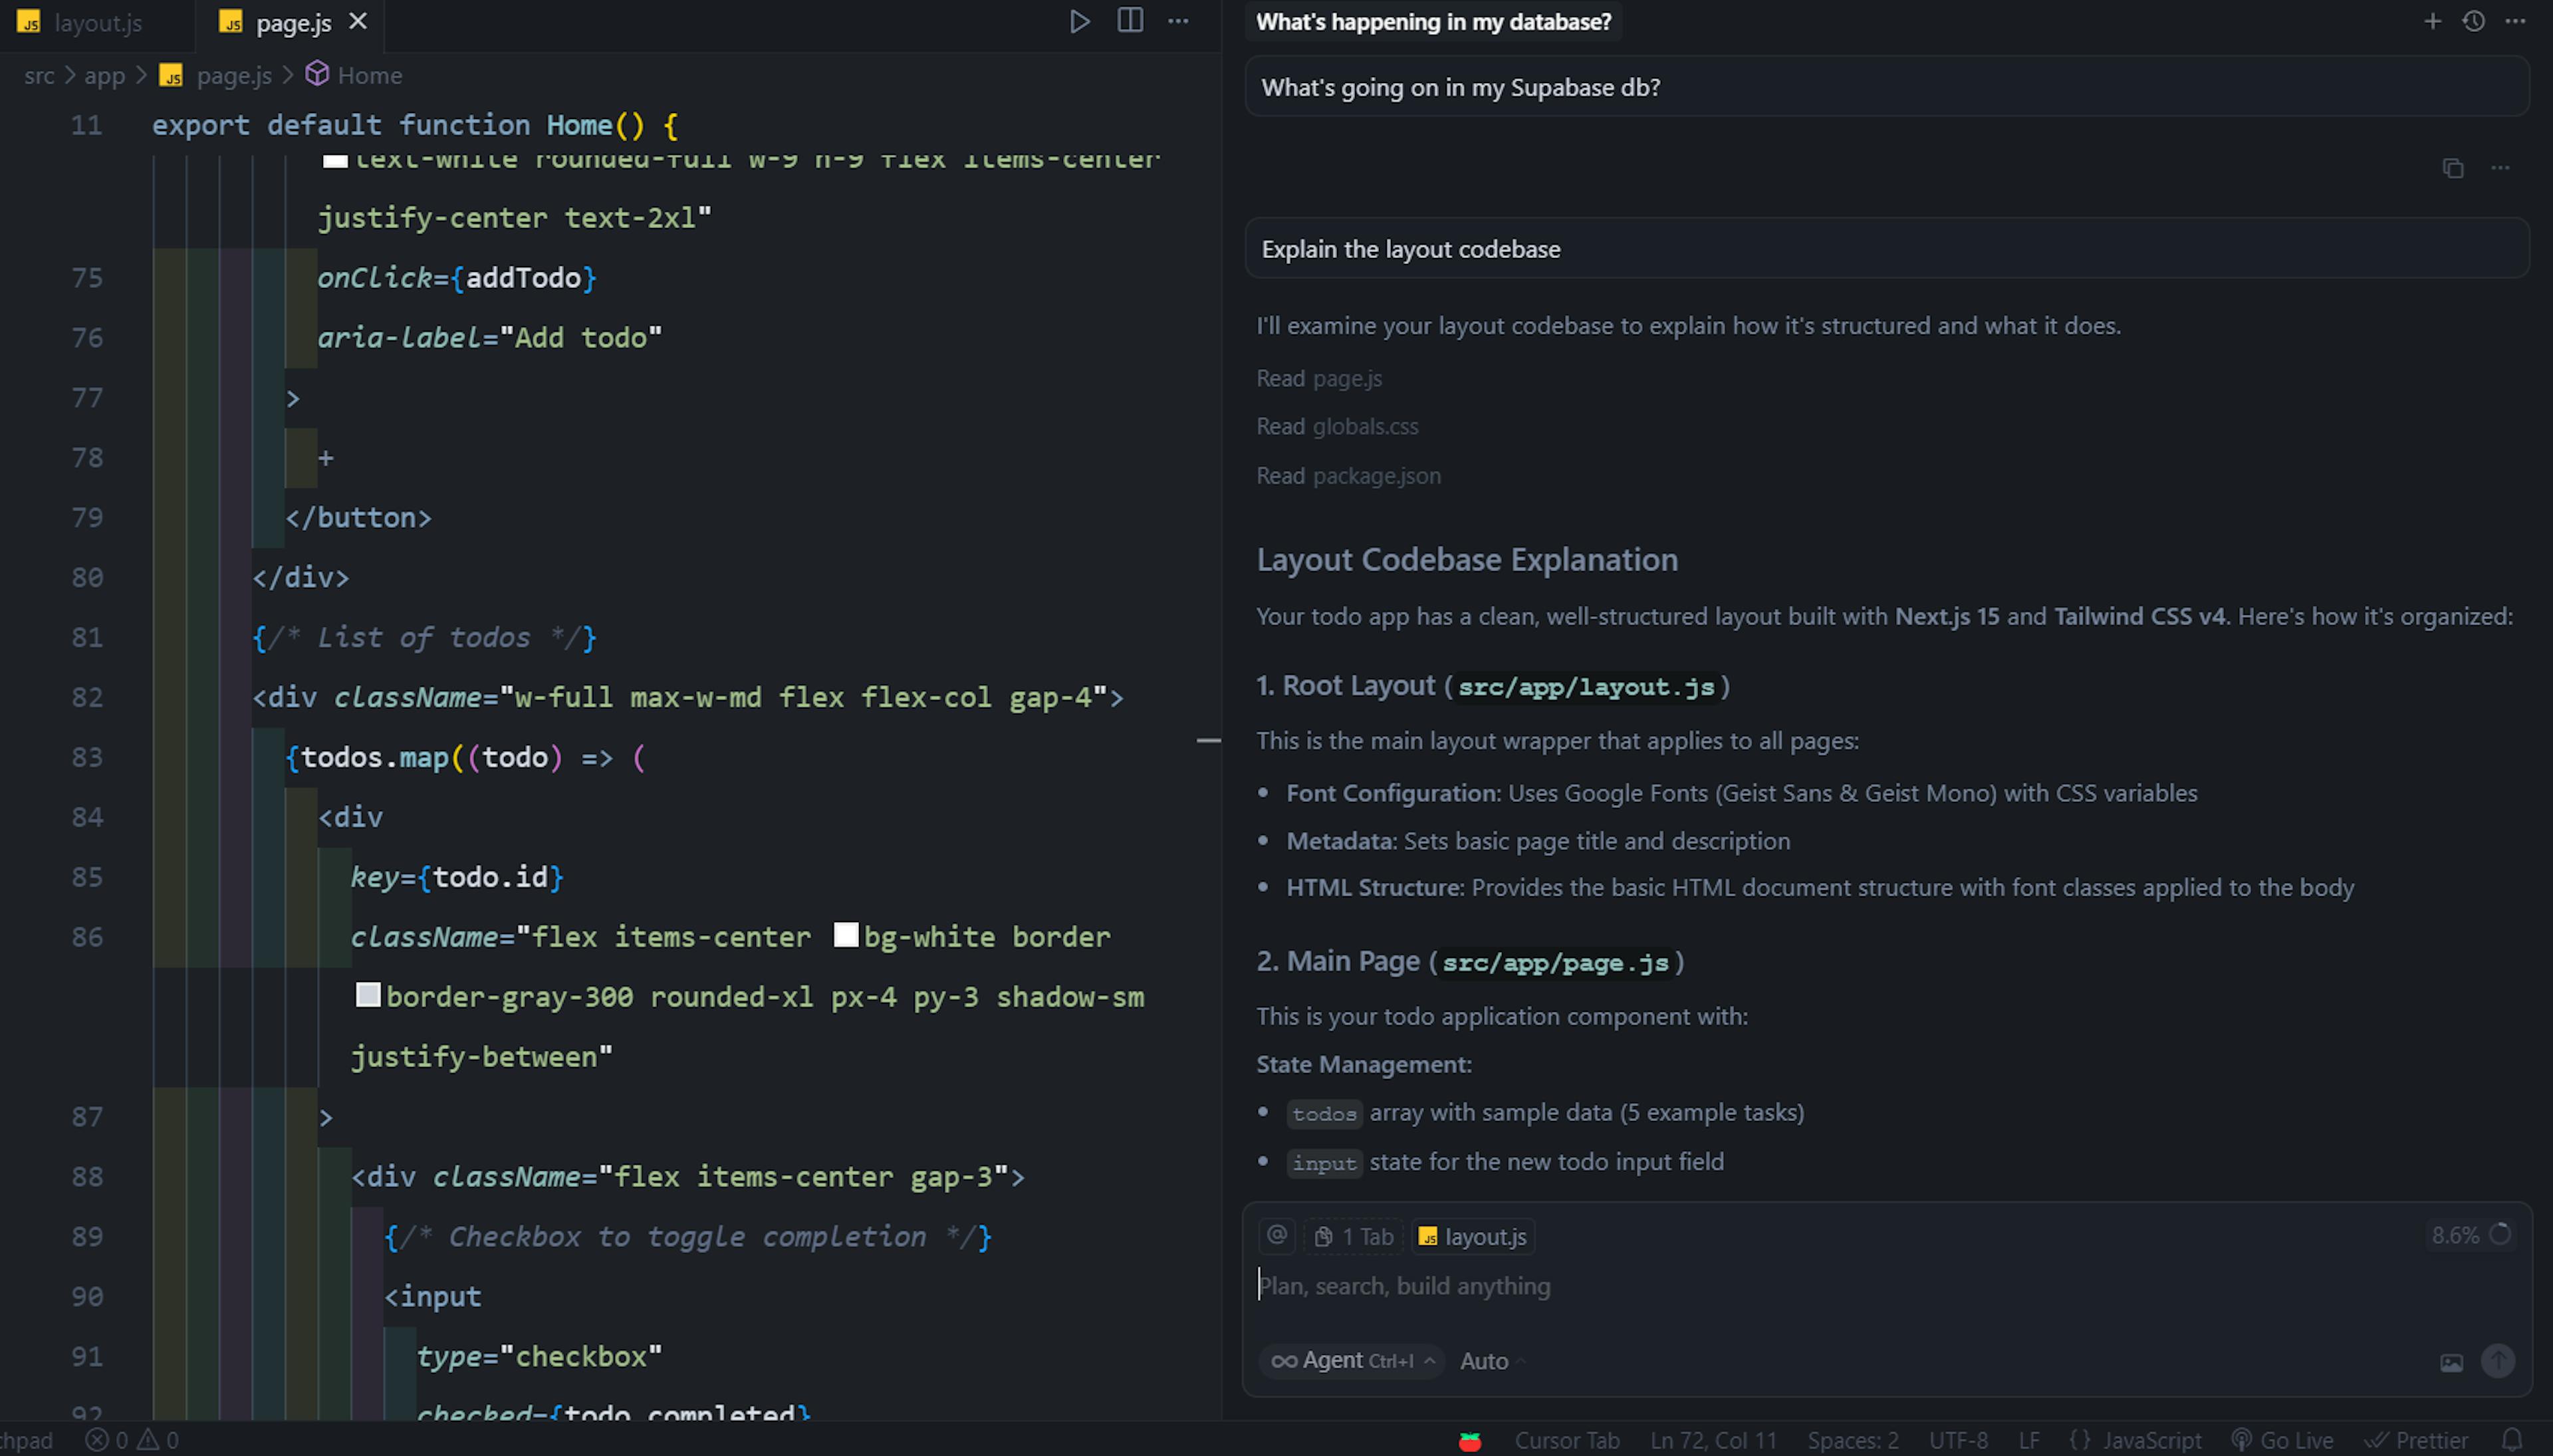Screen dimensions: 2553x1456
Task: Click the split editor icon
Action: click(1130, 21)
